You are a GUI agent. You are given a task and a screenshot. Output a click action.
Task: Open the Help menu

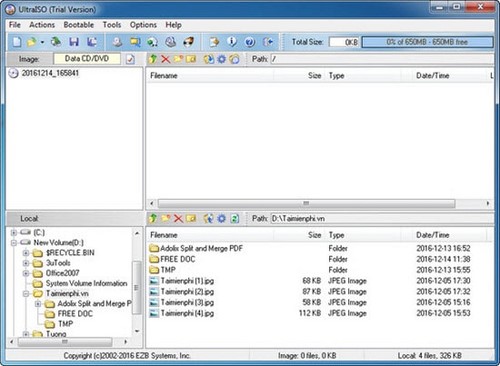coord(173,25)
